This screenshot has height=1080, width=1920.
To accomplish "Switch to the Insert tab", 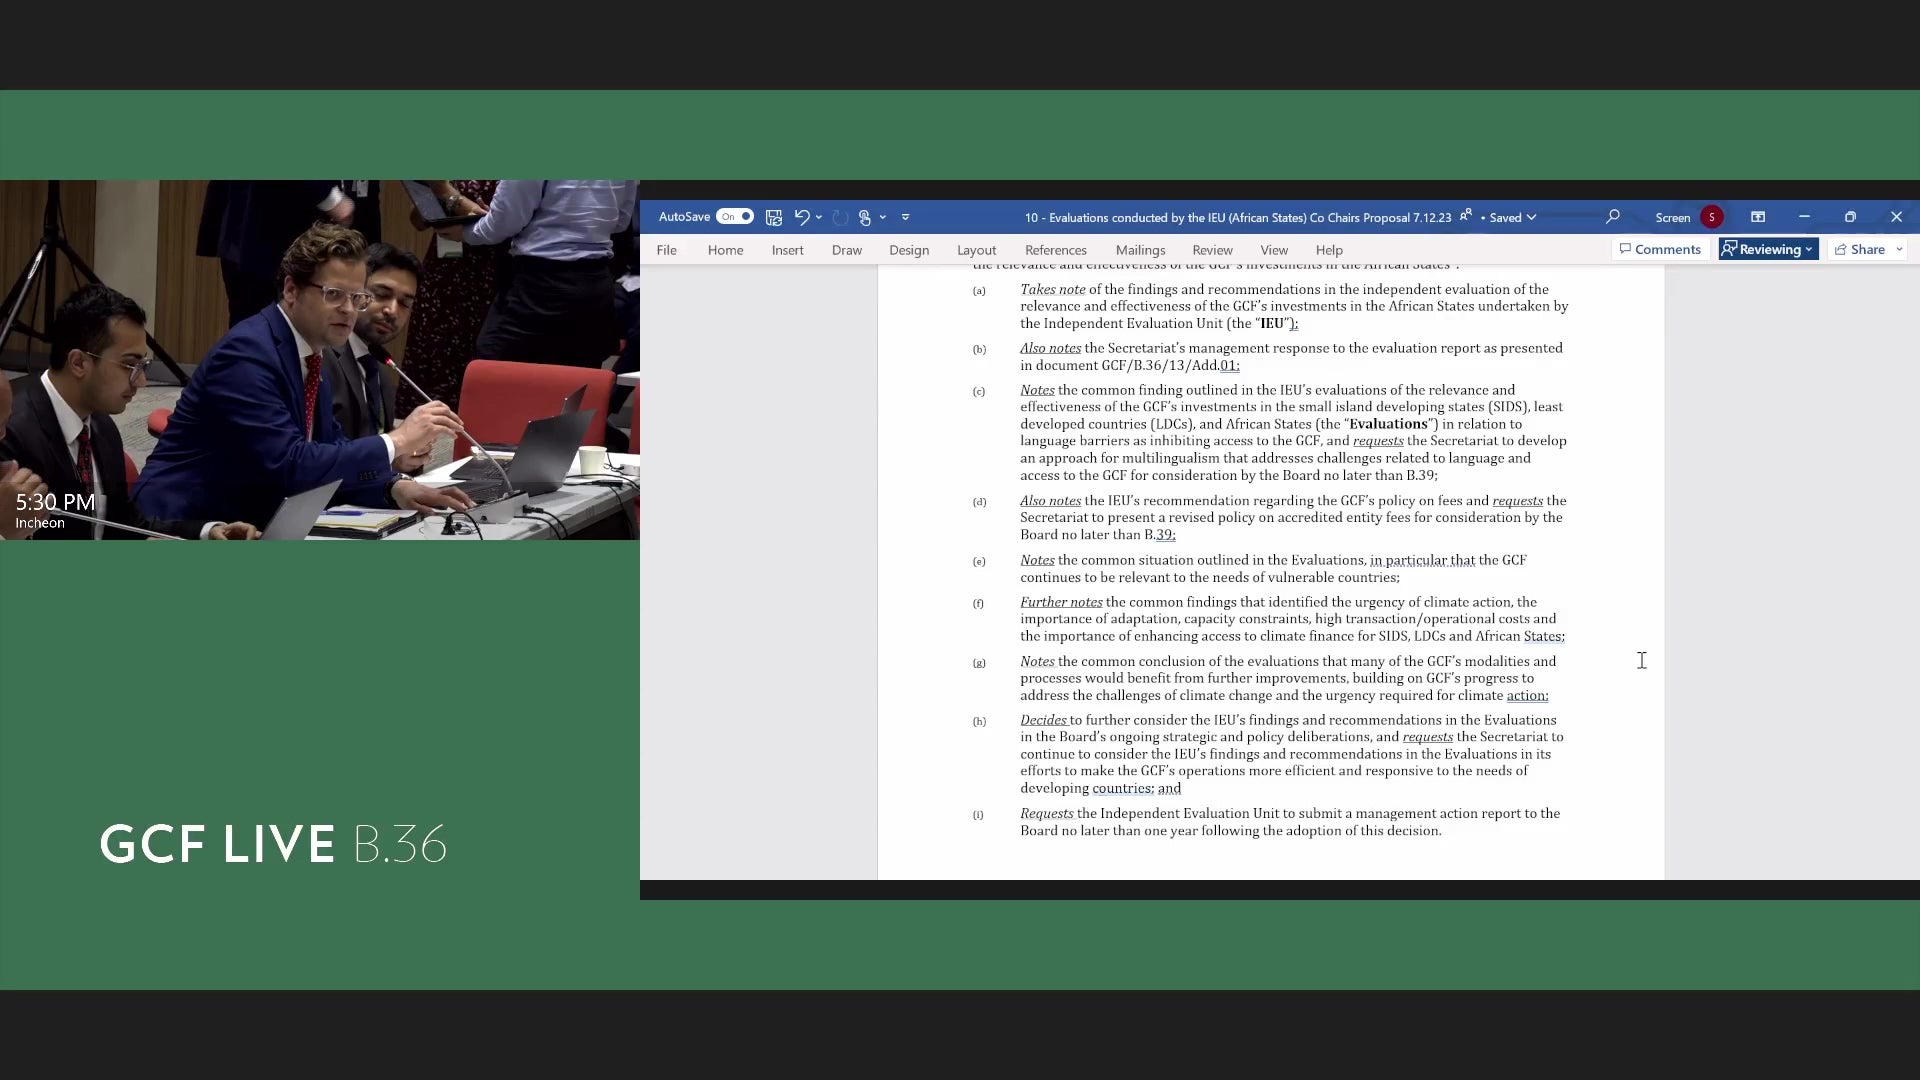I will [788, 250].
